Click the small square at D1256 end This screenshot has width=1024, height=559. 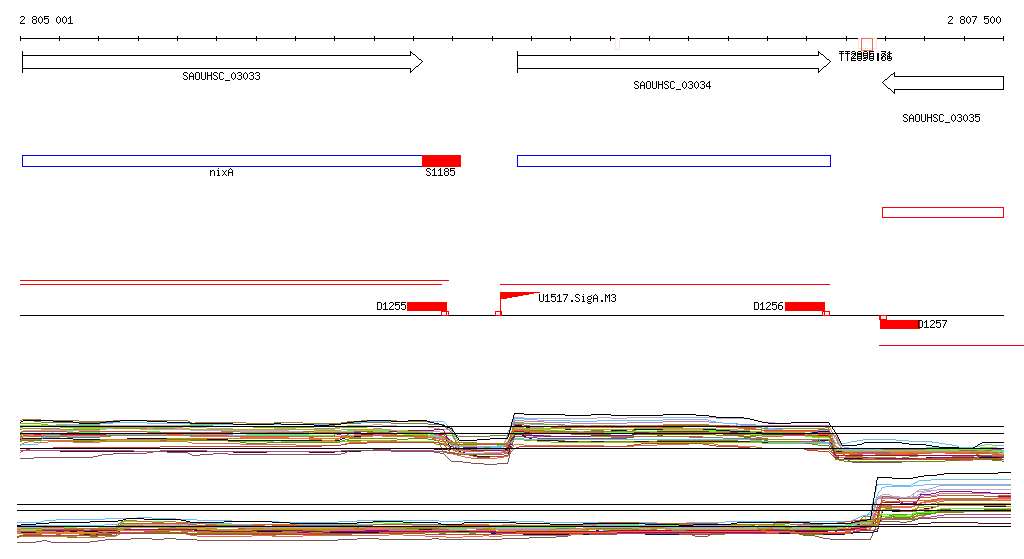[x=826, y=313]
